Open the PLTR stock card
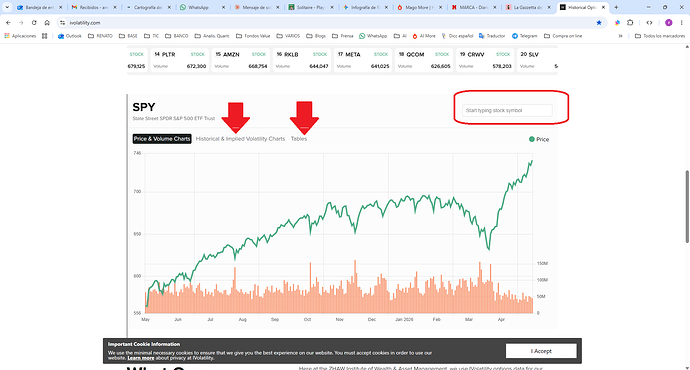This screenshot has height=370, width=690. [x=180, y=60]
